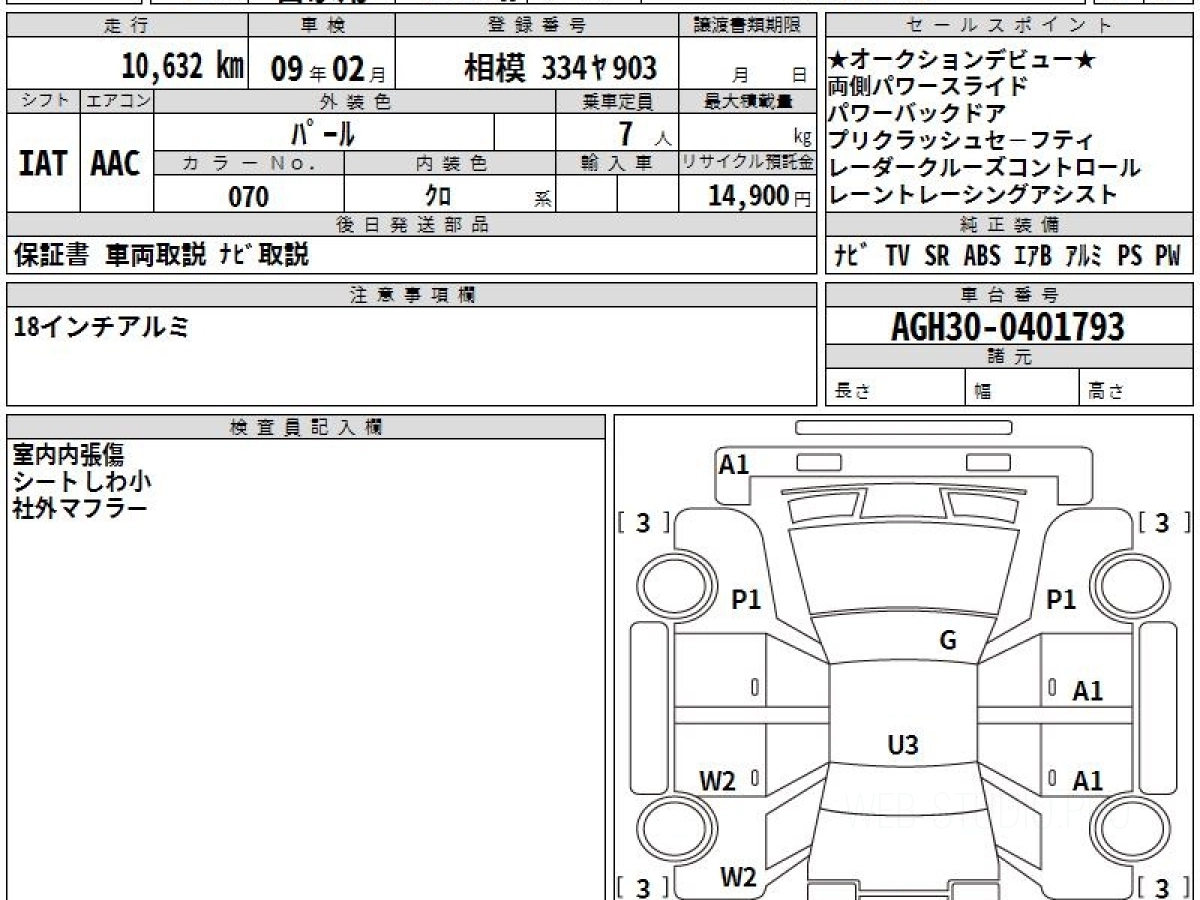
Task: Select the lower-left wheel circle in diagram
Action: pyautogui.click(x=672, y=829)
